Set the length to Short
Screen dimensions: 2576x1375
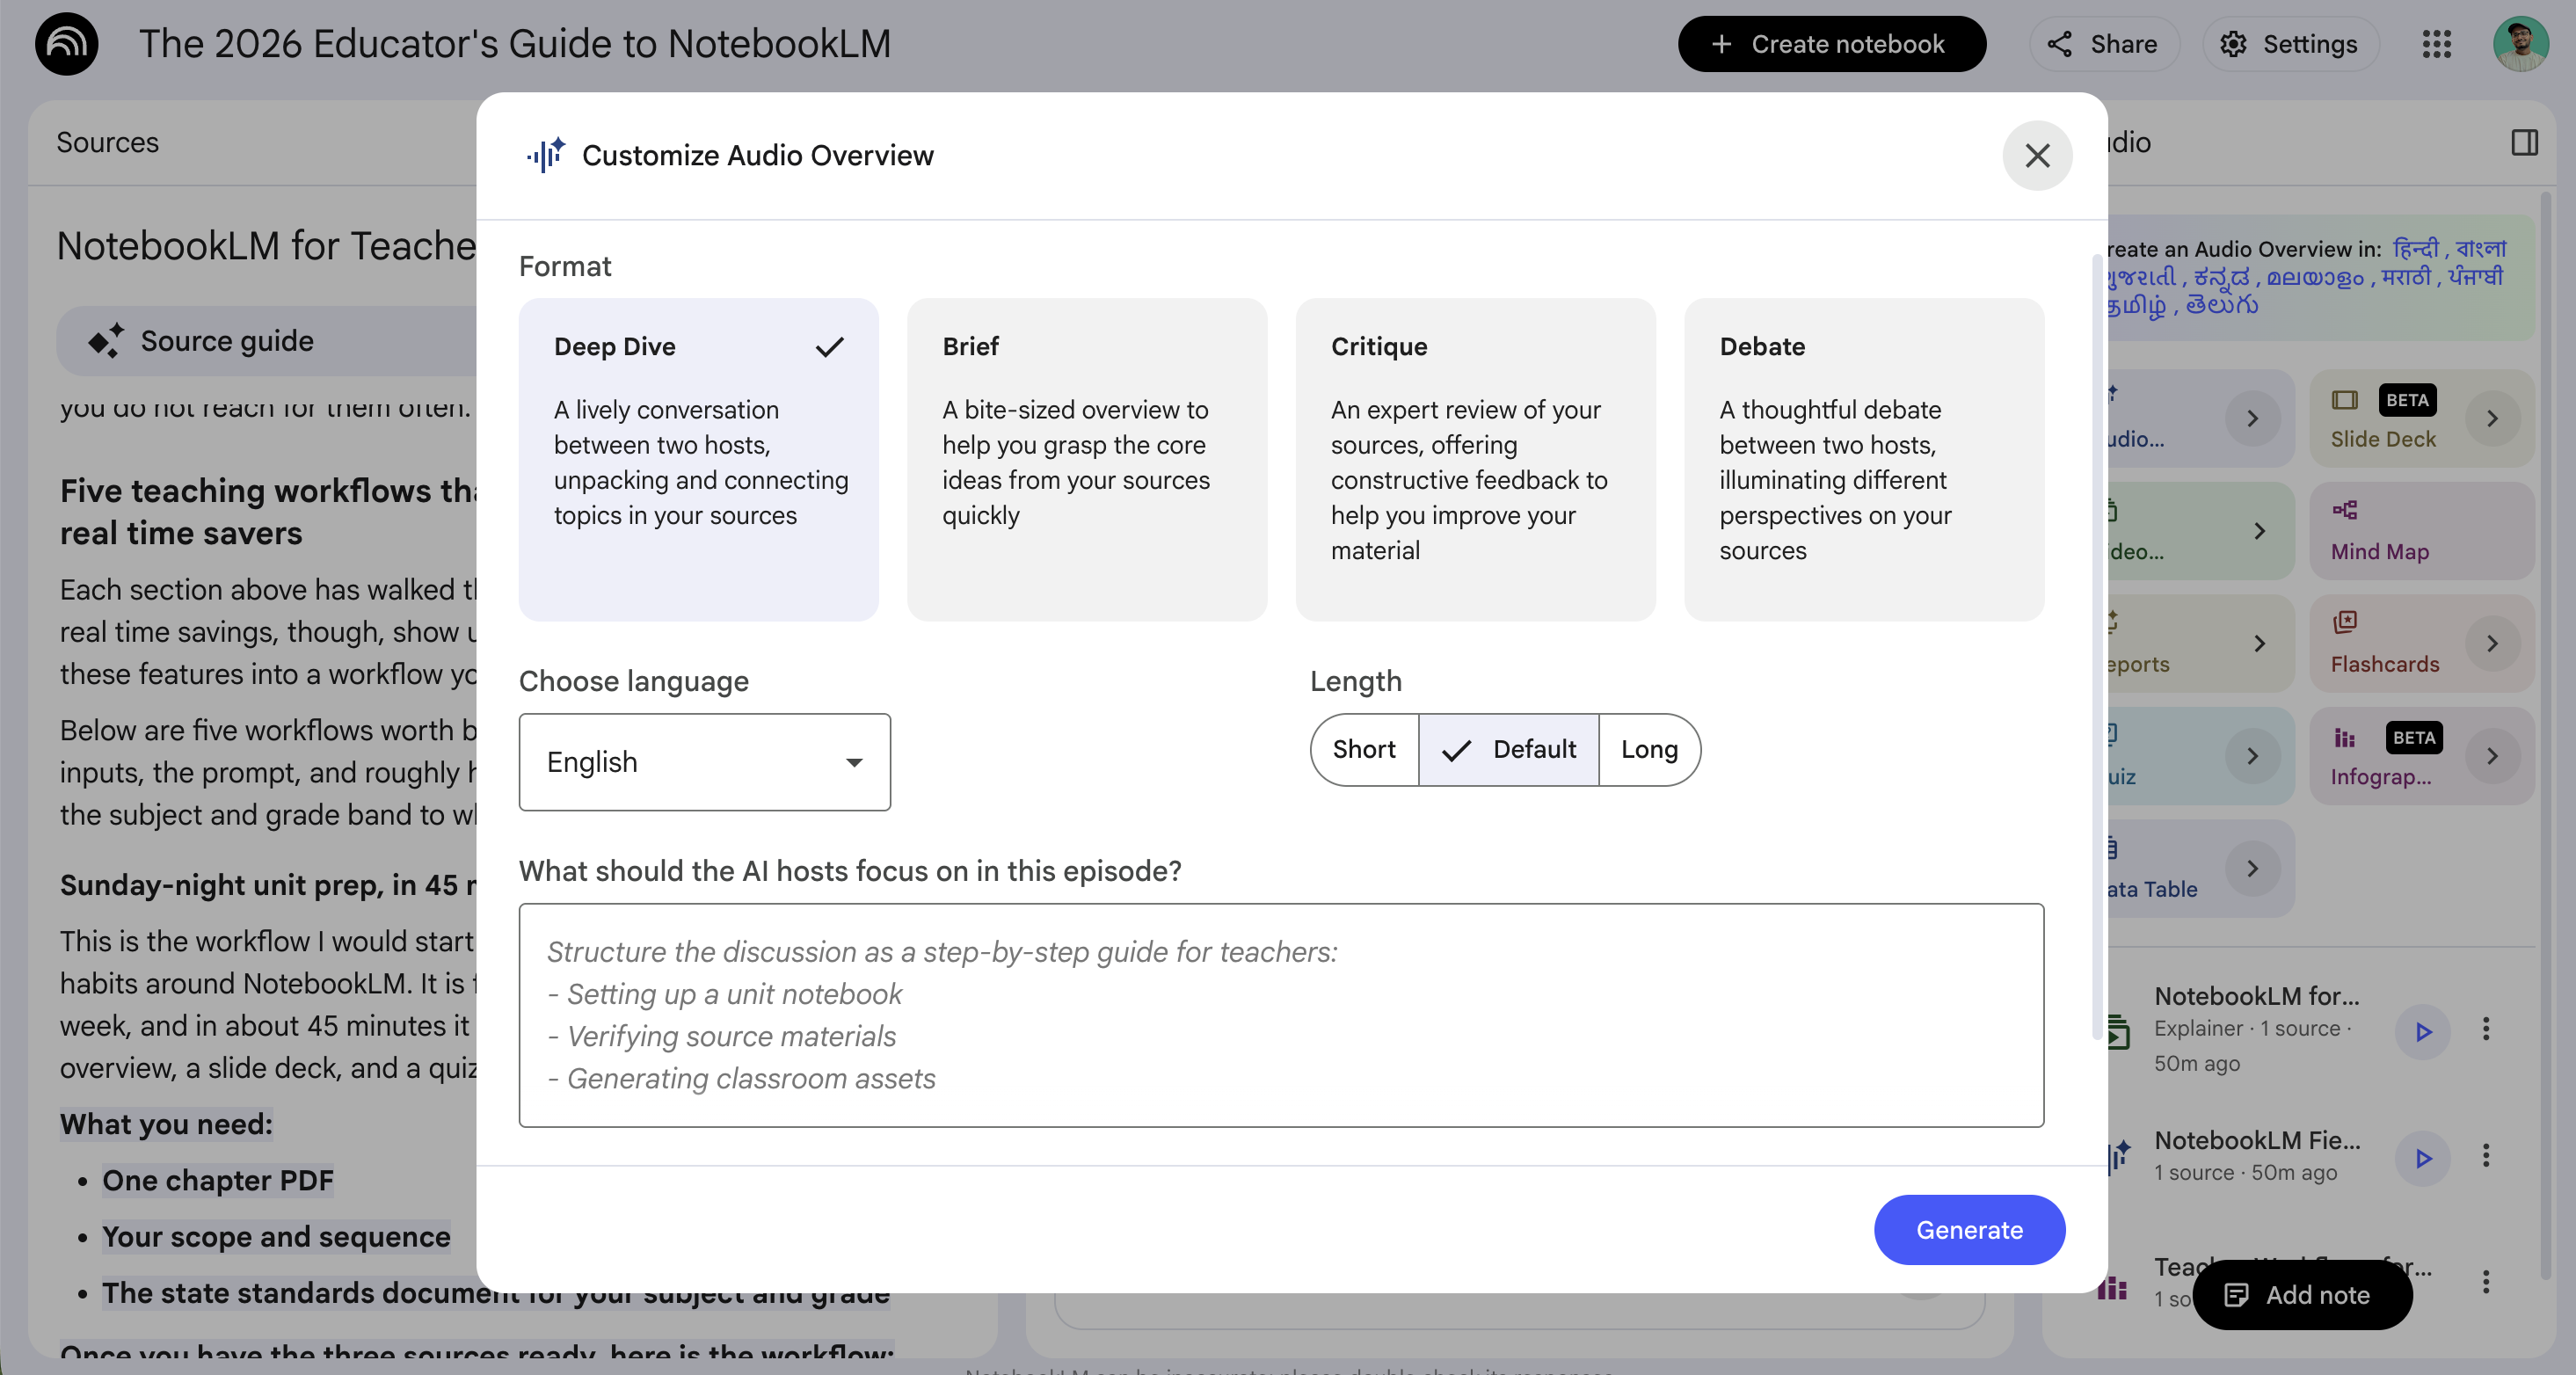pos(1364,749)
